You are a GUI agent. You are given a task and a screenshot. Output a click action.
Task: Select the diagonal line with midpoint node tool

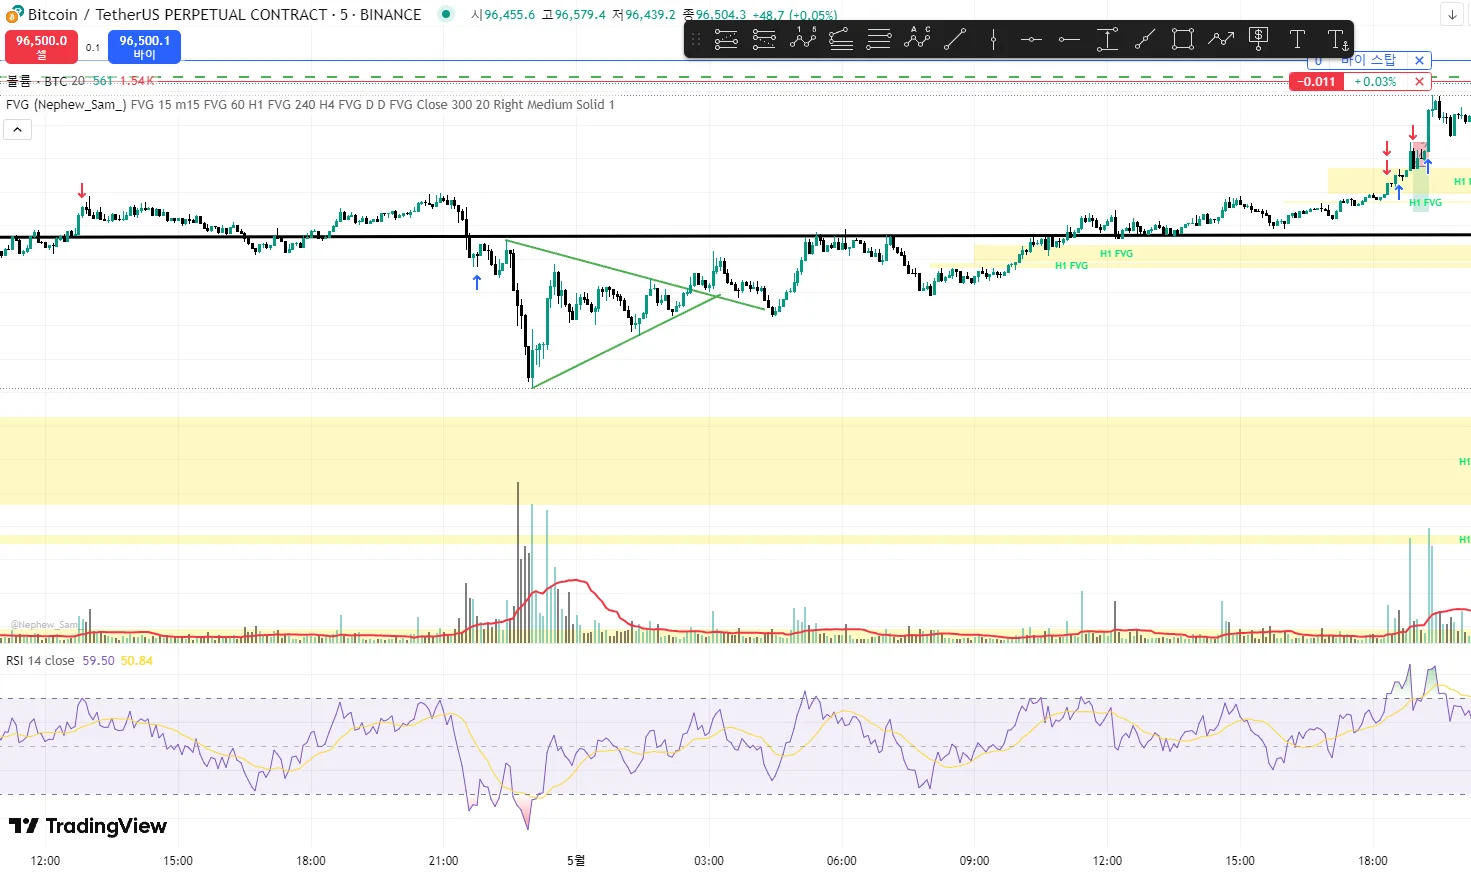tap(1145, 40)
